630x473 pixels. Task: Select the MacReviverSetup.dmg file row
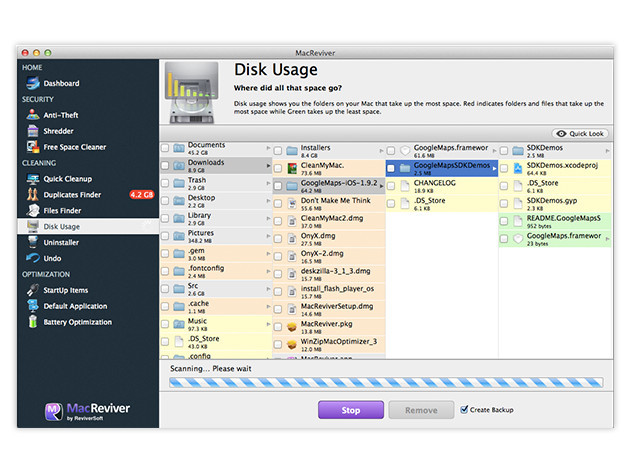329,309
